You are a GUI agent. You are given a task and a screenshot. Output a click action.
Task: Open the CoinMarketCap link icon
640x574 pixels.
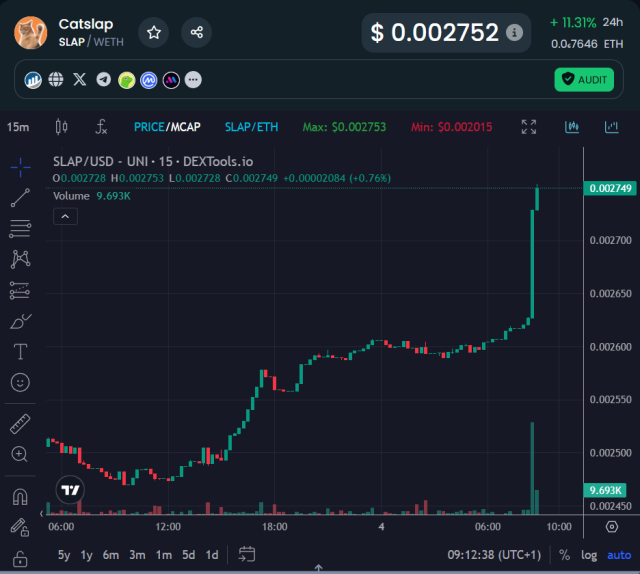click(149, 80)
